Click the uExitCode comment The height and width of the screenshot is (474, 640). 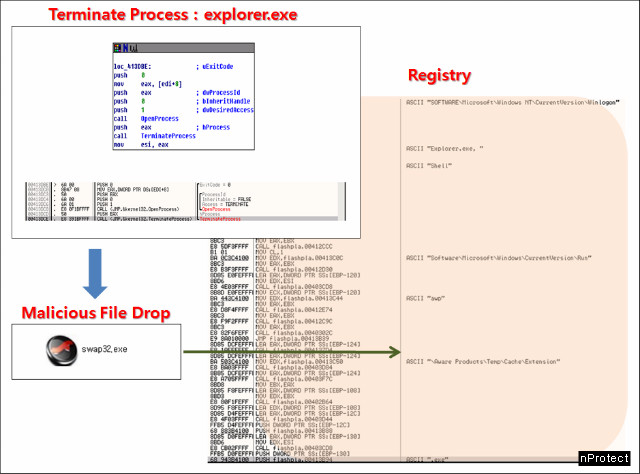(x=215, y=67)
